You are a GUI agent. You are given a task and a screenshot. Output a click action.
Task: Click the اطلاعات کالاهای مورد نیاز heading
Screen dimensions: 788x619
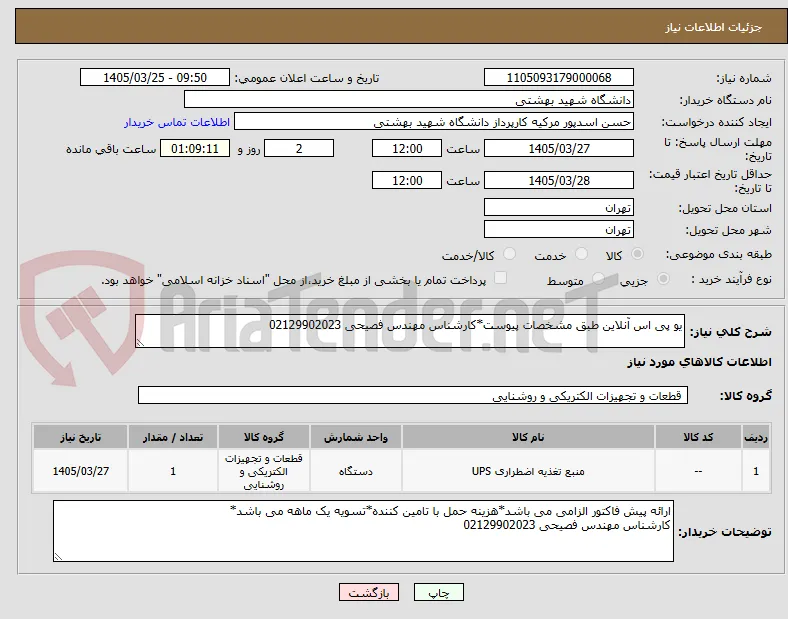[699, 362]
